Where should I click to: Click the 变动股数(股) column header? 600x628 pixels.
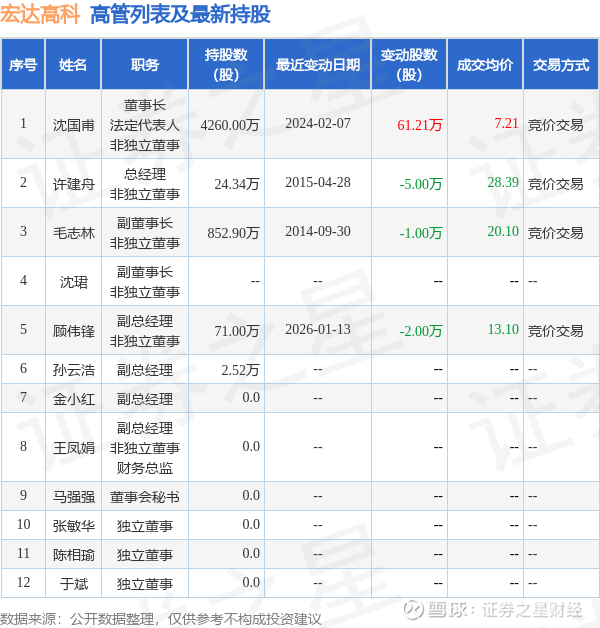pyautogui.click(x=409, y=64)
